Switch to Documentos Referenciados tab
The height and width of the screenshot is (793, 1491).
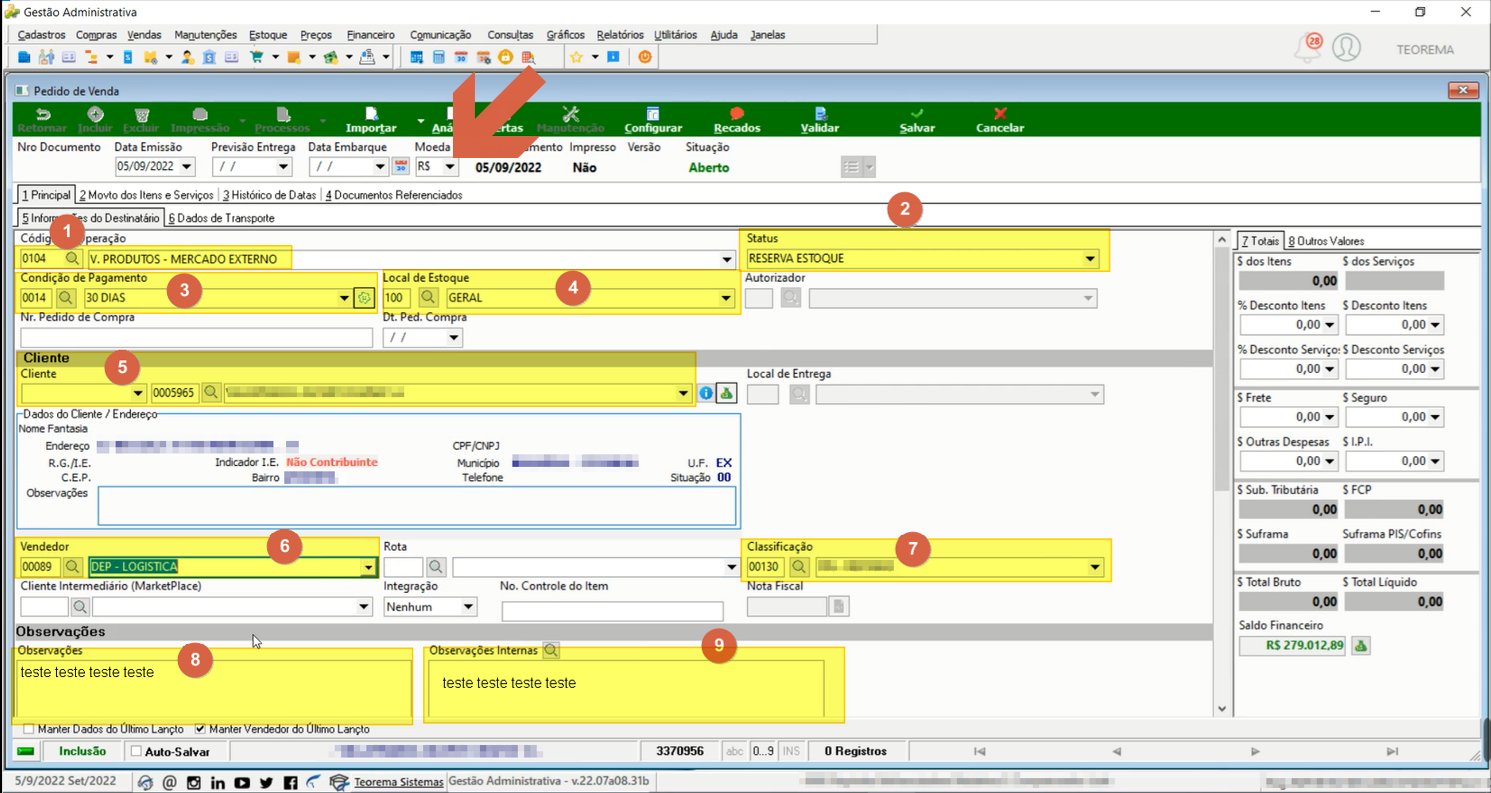(394, 195)
